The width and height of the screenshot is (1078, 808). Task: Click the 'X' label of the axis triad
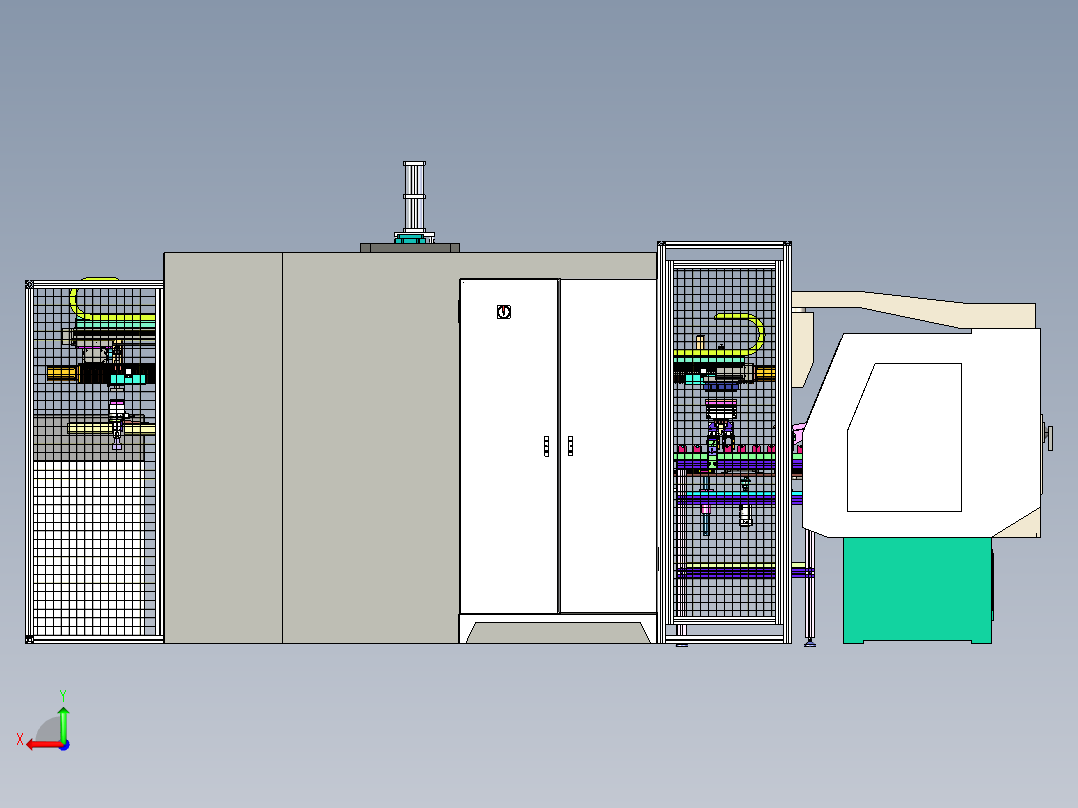(x=20, y=739)
